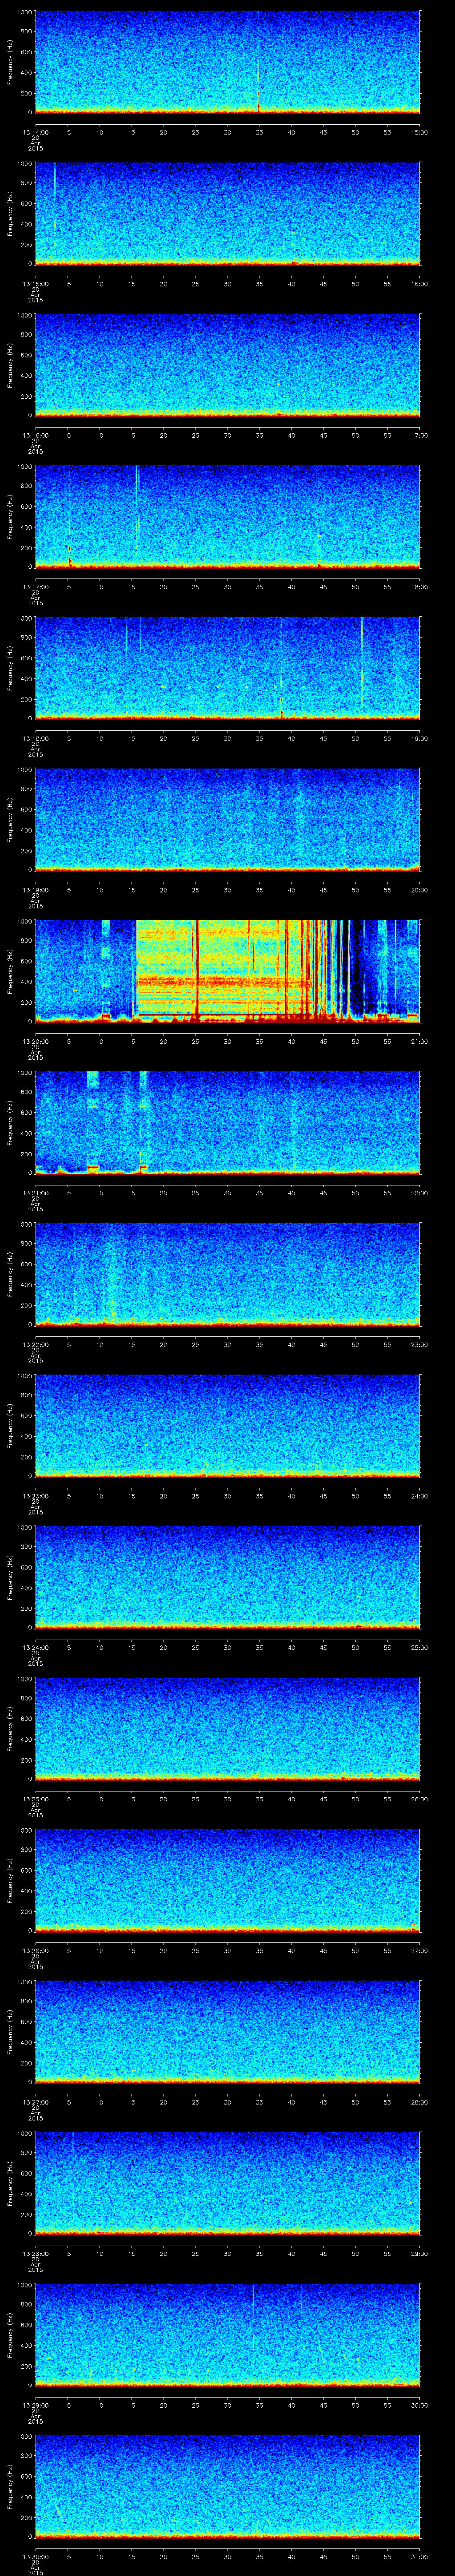Viewport: 455px width, 2576px height.
Task: Click the 13:24:00 start time label
Action: pyautogui.click(x=35, y=1647)
